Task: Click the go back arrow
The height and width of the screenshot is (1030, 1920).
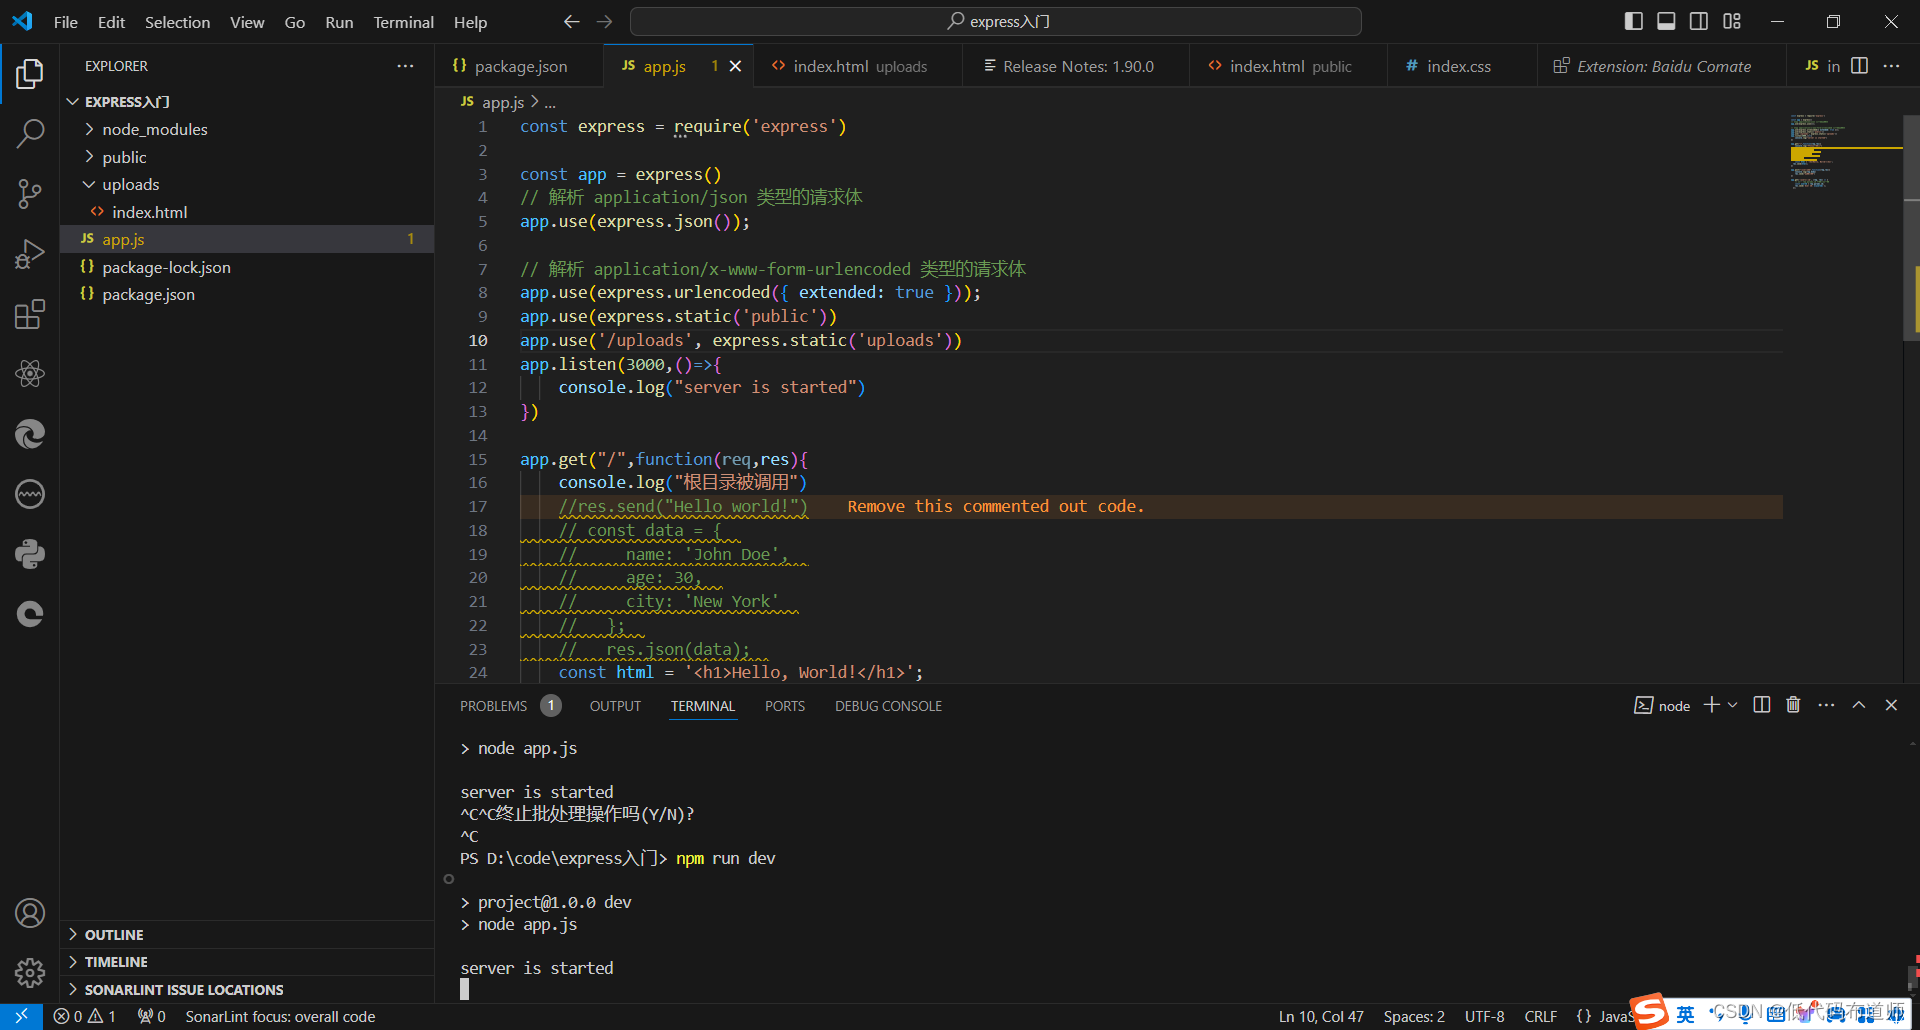Action: [571, 22]
